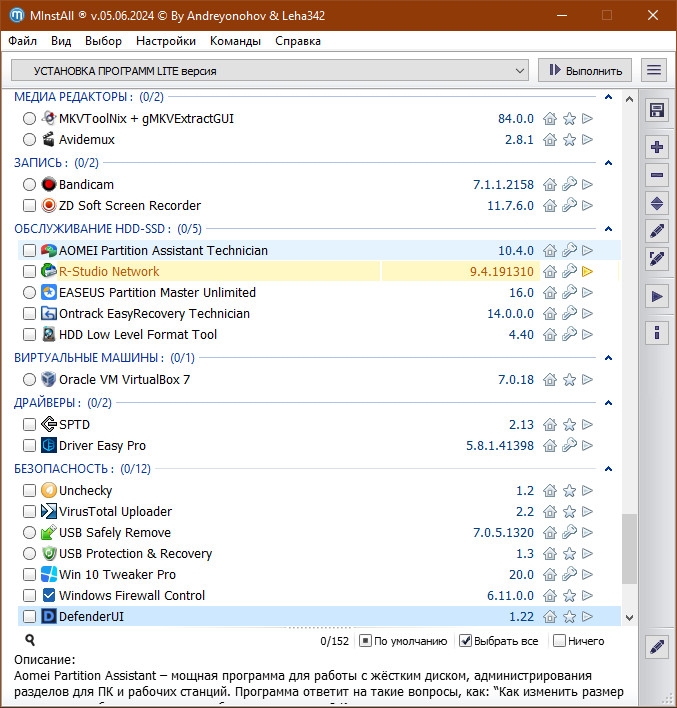Click play arrow for MKVToolNix row
Viewport: 677px width, 708px height.
pos(587,118)
